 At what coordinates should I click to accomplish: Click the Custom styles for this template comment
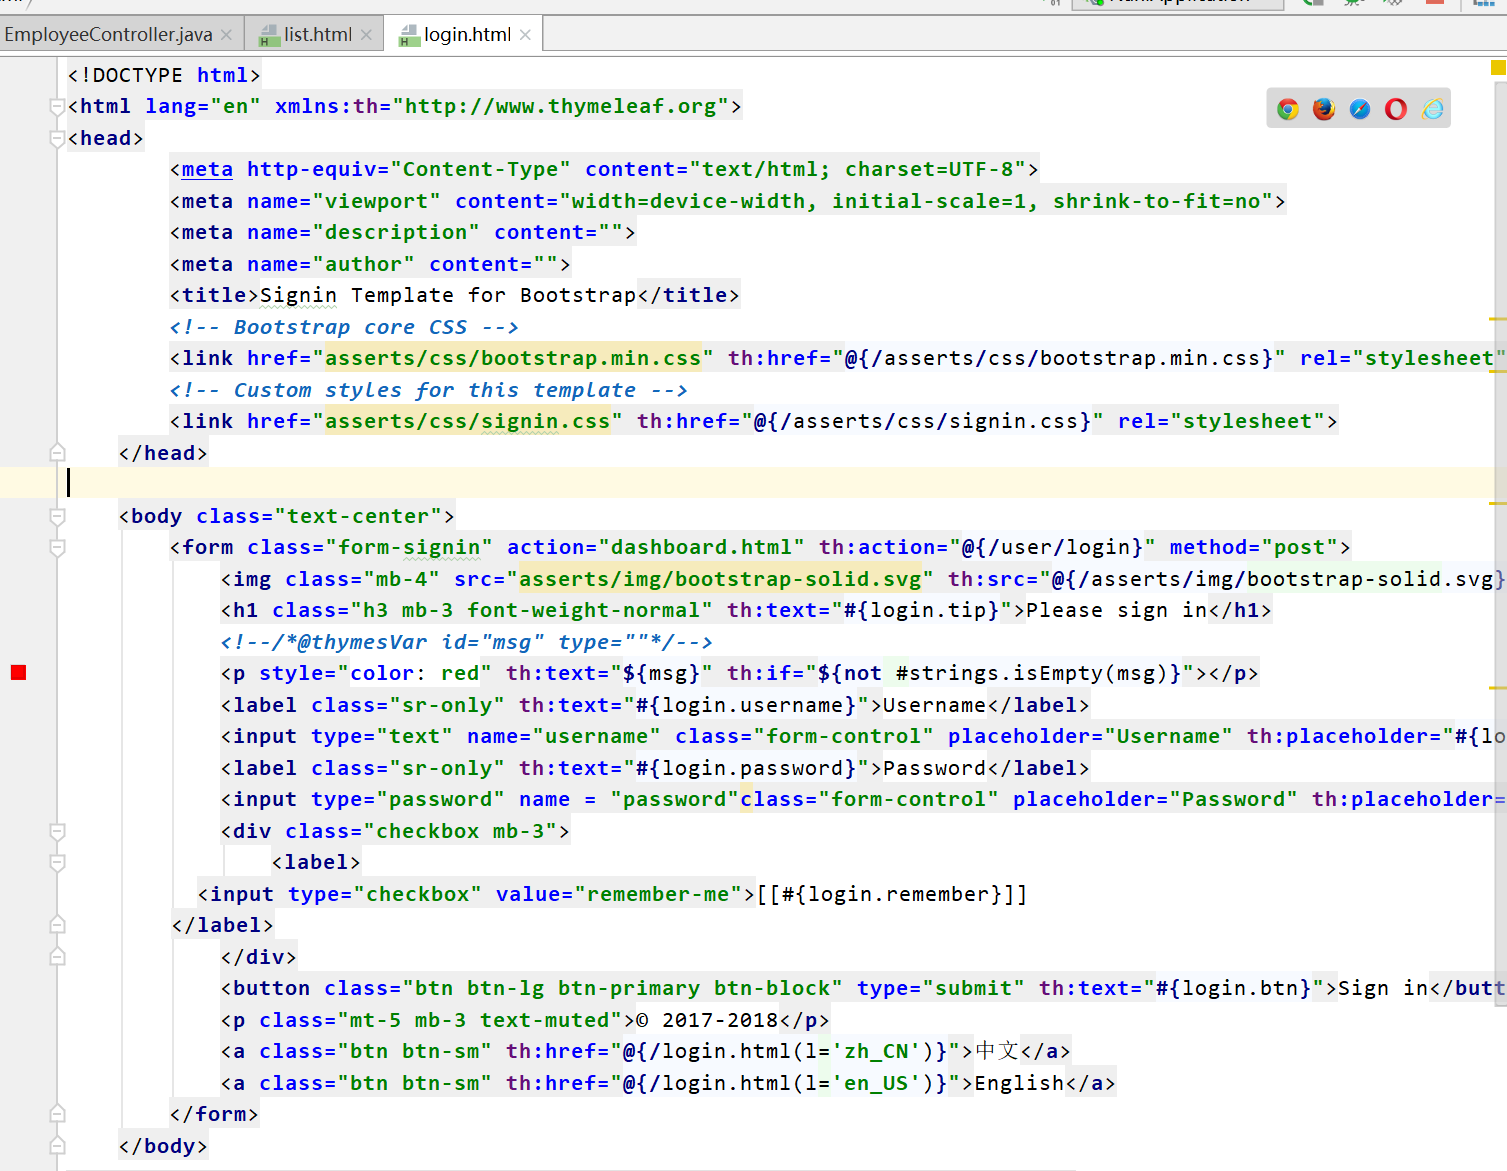click(x=428, y=390)
